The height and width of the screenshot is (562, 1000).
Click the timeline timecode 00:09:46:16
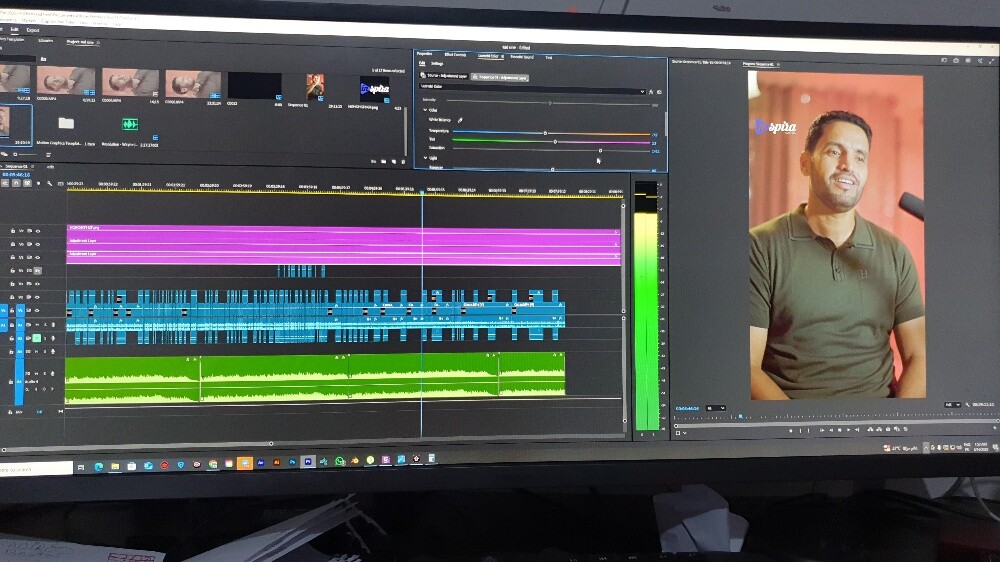(x=16, y=174)
